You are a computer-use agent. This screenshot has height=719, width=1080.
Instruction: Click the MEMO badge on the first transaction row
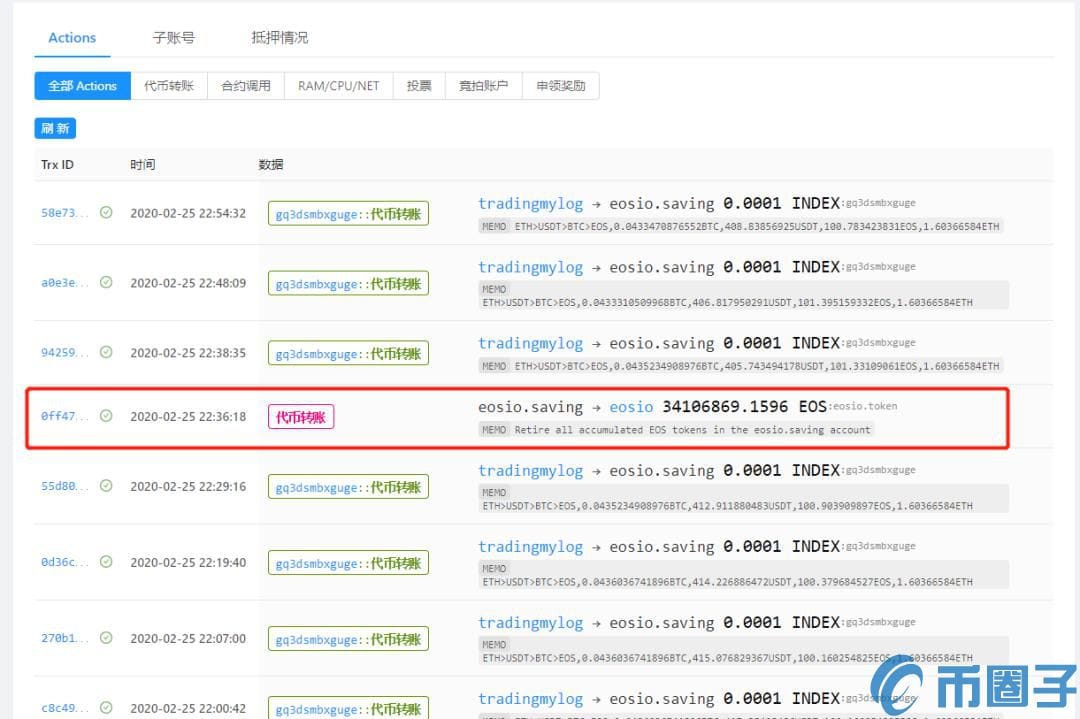pyautogui.click(x=493, y=225)
